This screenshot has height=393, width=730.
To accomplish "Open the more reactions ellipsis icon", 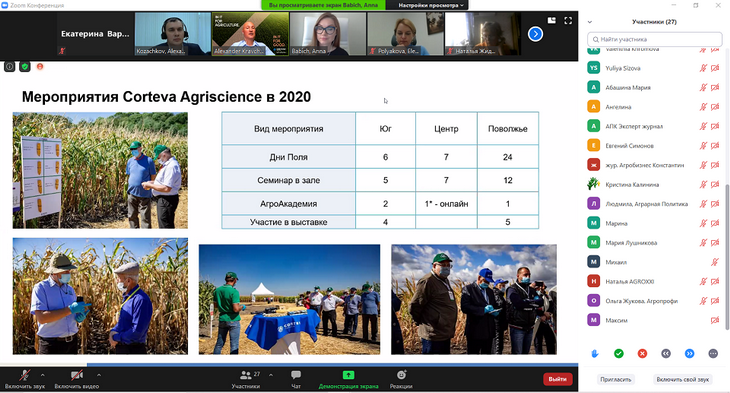I will (713, 354).
